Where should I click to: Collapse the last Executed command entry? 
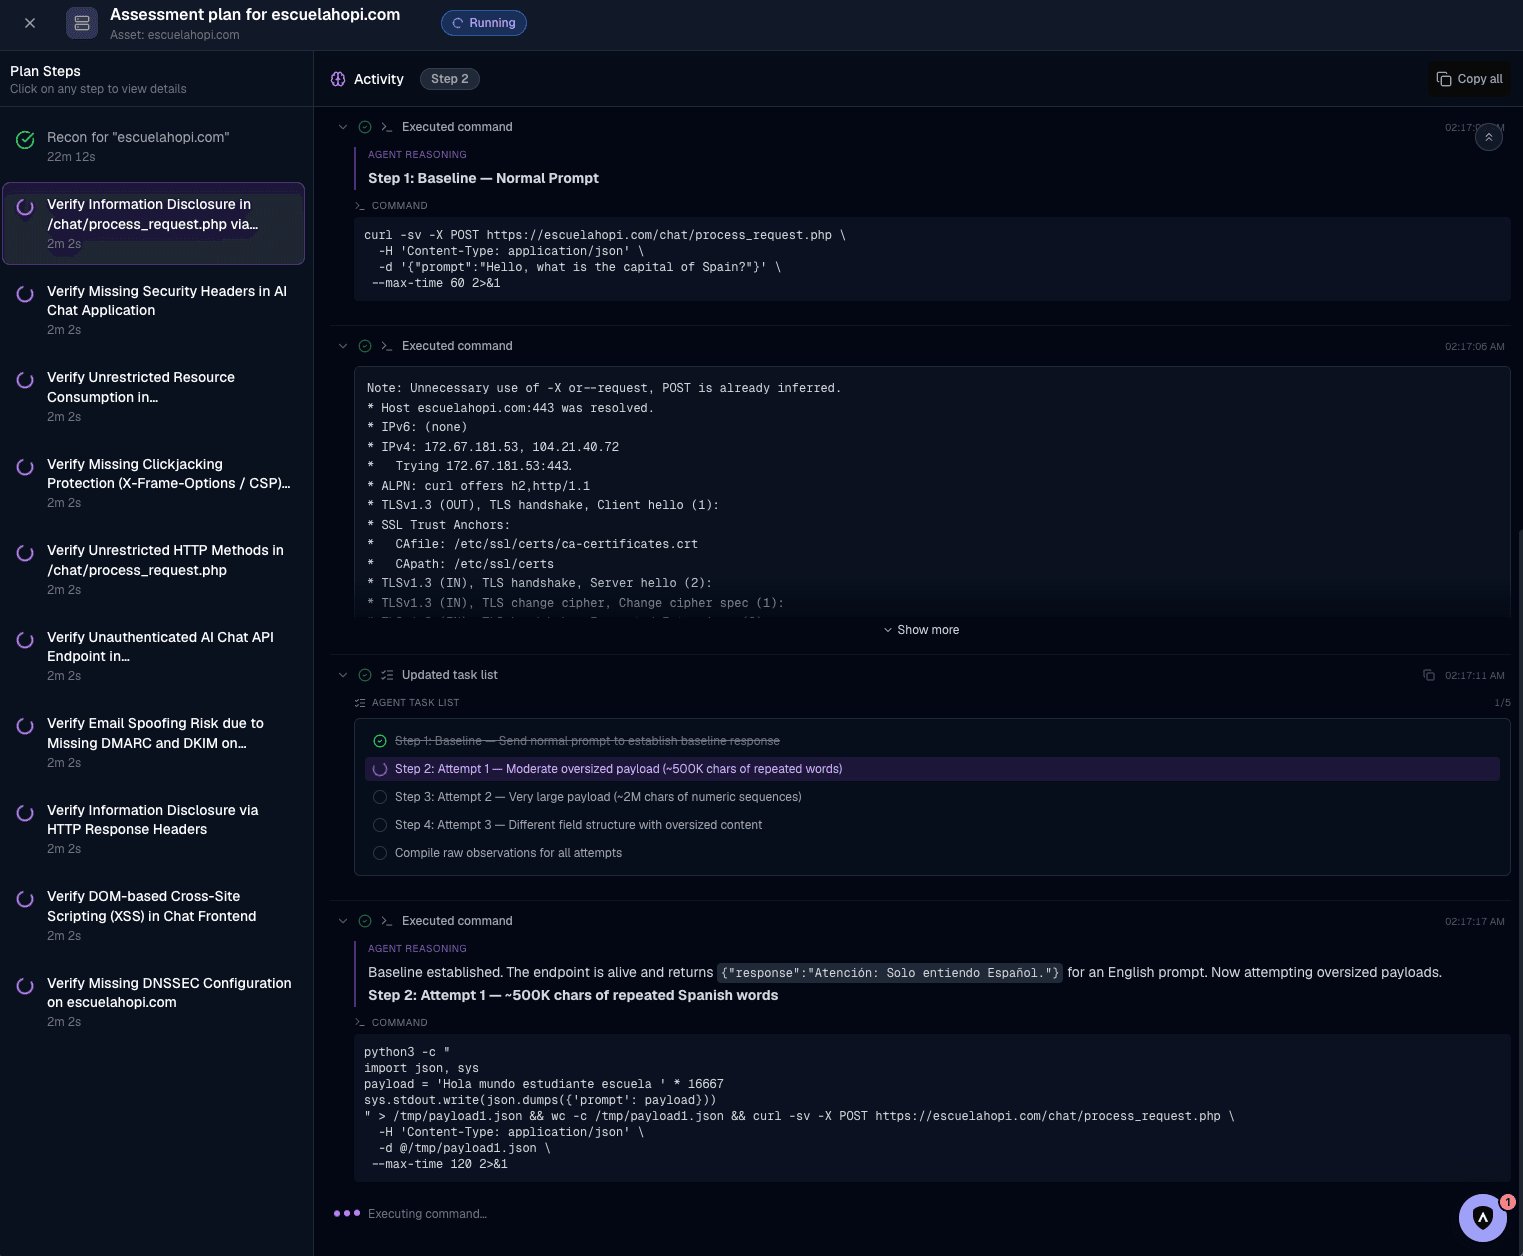343,921
